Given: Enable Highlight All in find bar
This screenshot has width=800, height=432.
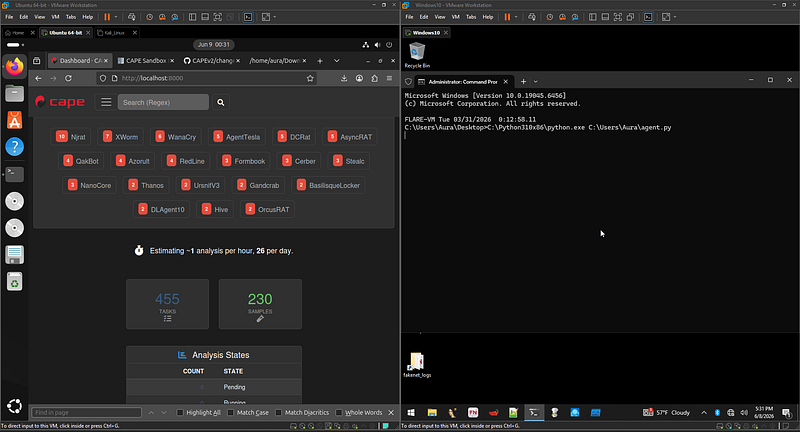Looking at the screenshot, I should click(x=180, y=413).
